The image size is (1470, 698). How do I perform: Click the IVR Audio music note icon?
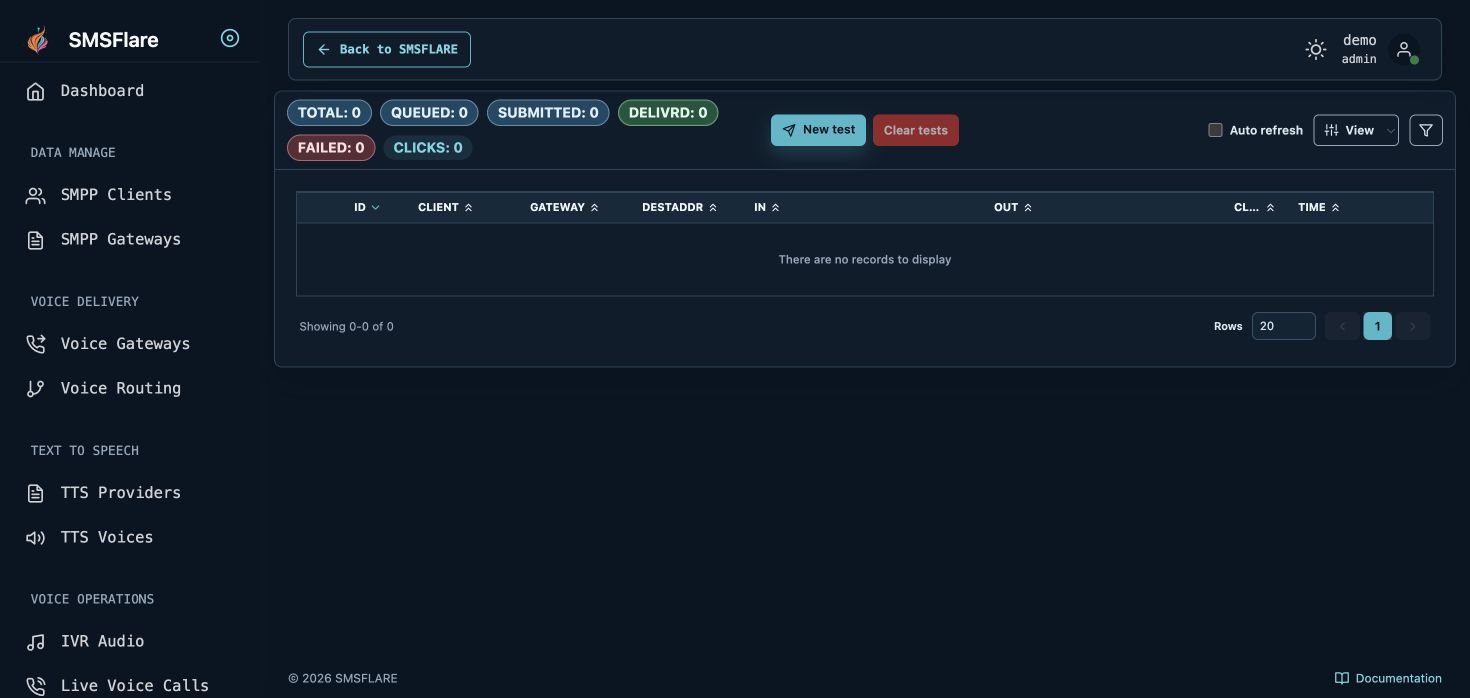tap(36, 642)
